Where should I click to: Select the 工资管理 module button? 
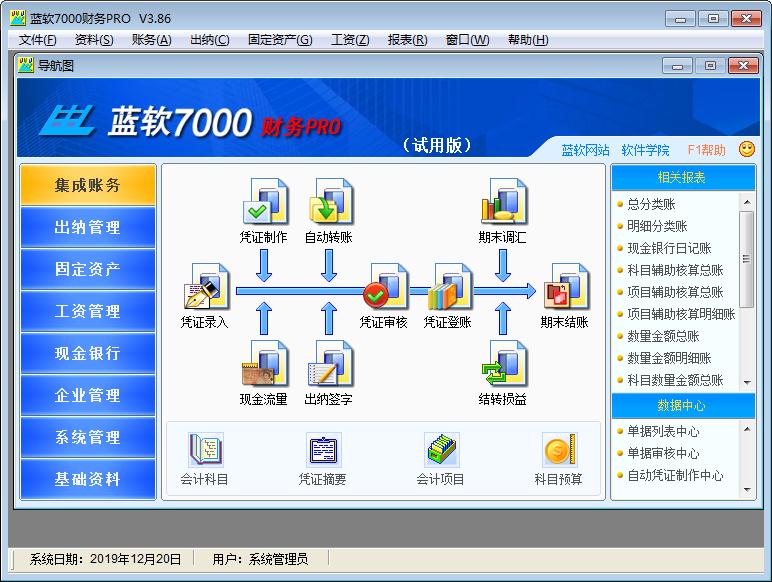point(88,311)
